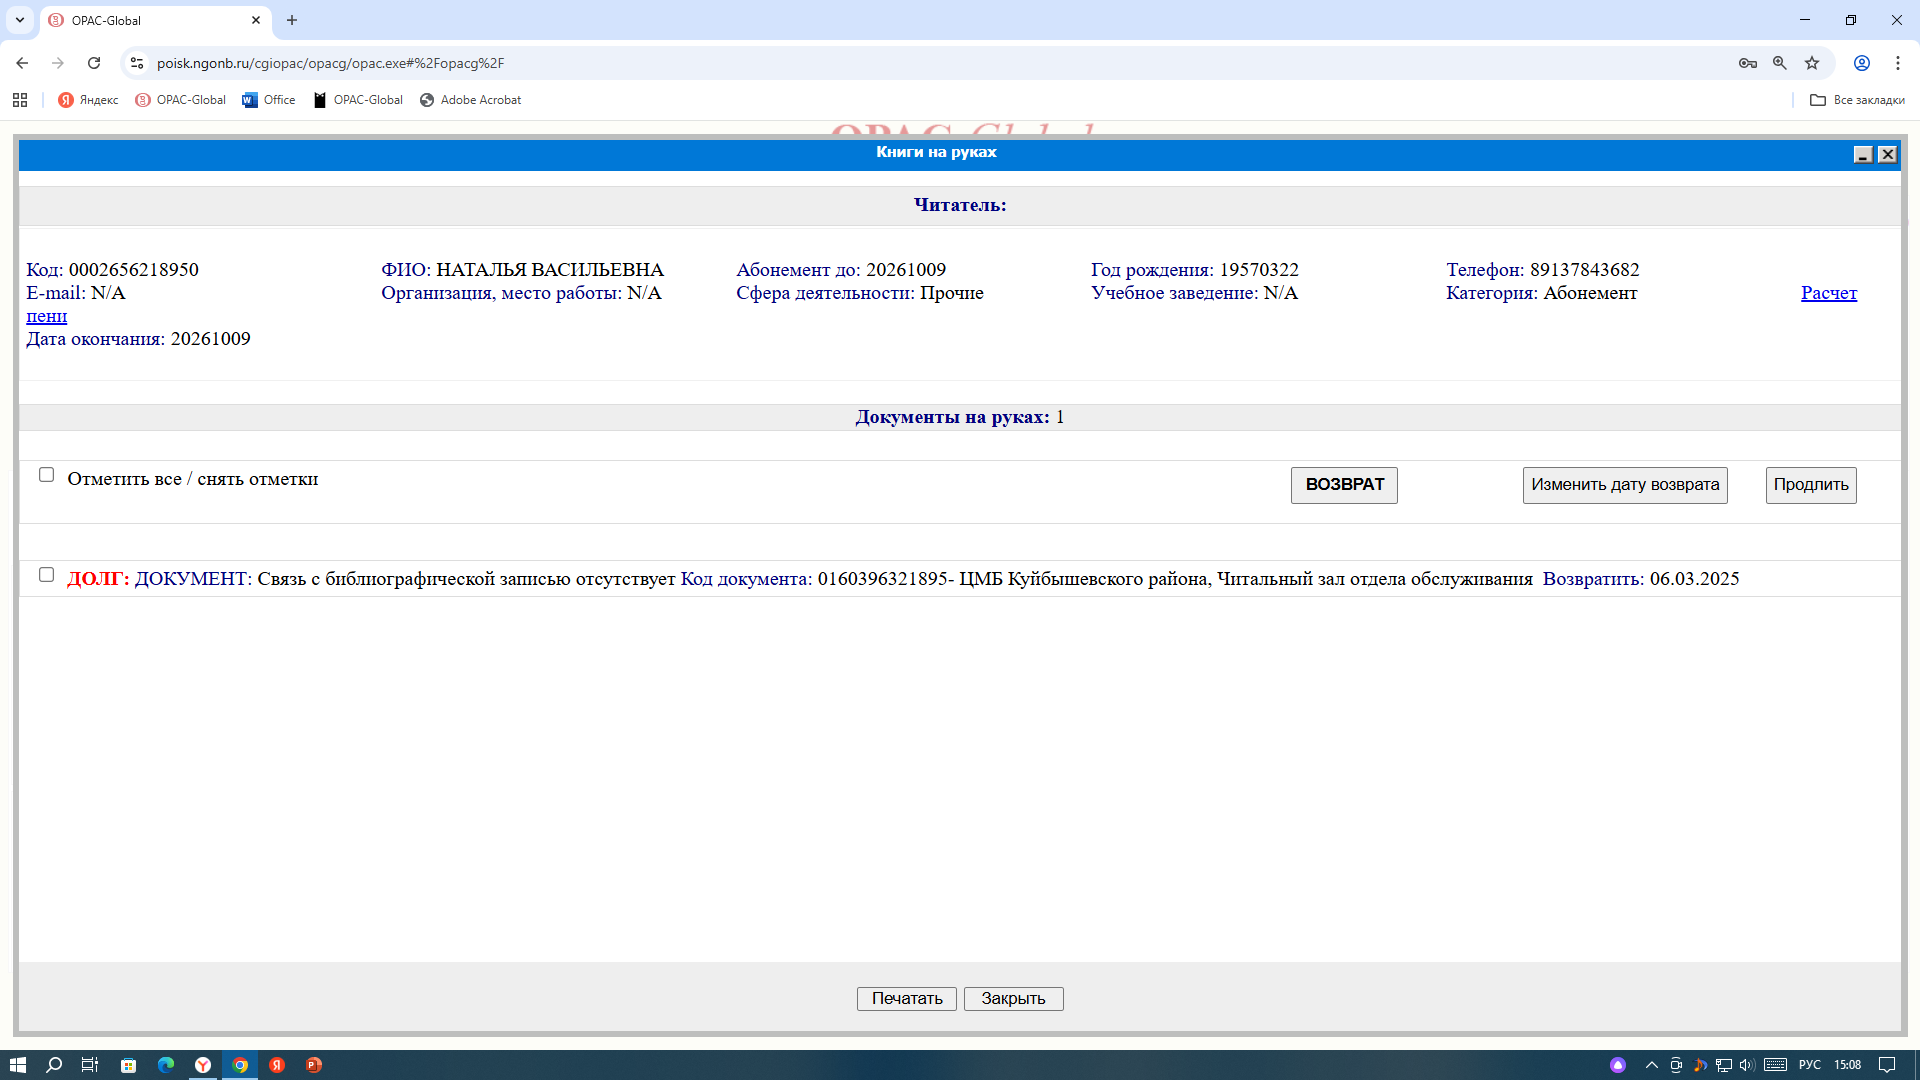The height and width of the screenshot is (1080, 1920).
Task: Open the Яндекс bookmark
Action: coord(88,100)
